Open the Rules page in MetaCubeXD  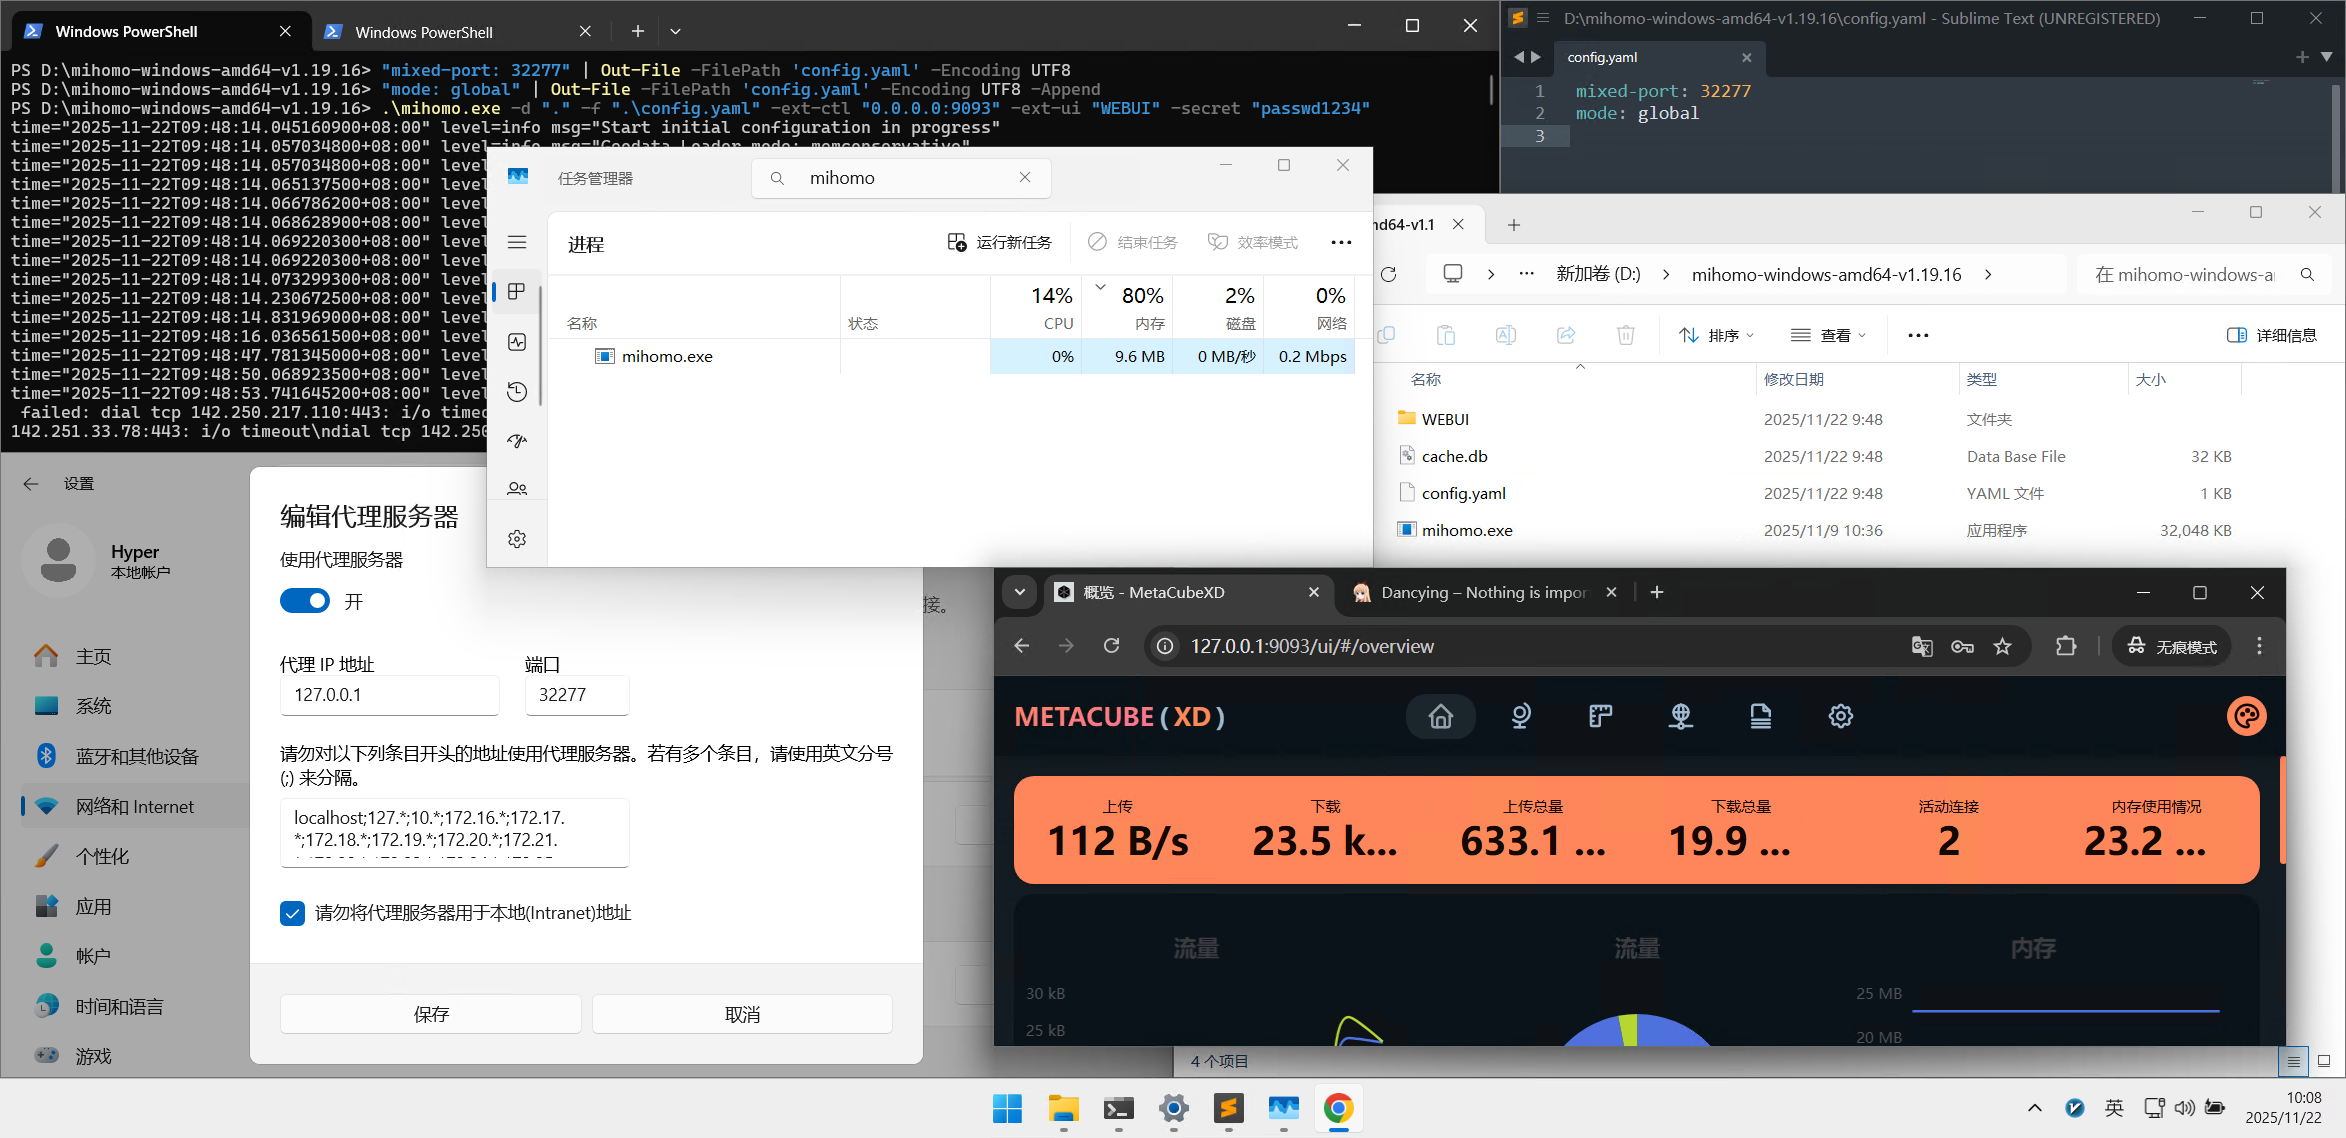tap(1600, 716)
